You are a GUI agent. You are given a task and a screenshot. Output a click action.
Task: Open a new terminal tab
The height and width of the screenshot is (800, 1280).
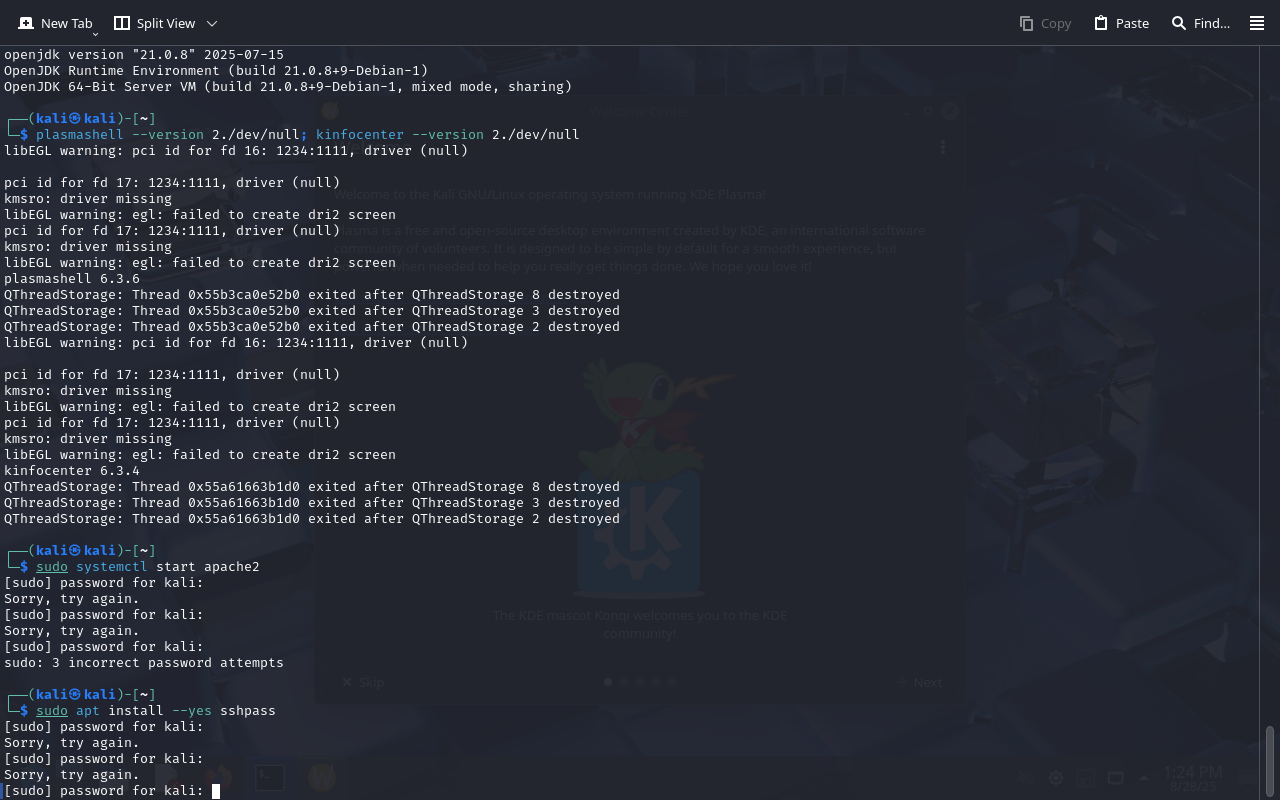click(x=55, y=23)
